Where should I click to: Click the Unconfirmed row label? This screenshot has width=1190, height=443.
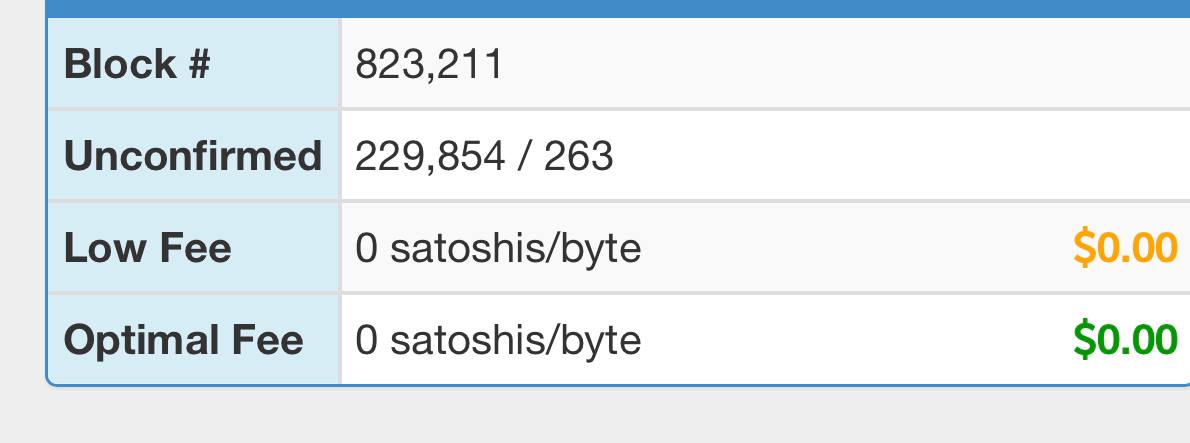pyautogui.click(x=193, y=156)
